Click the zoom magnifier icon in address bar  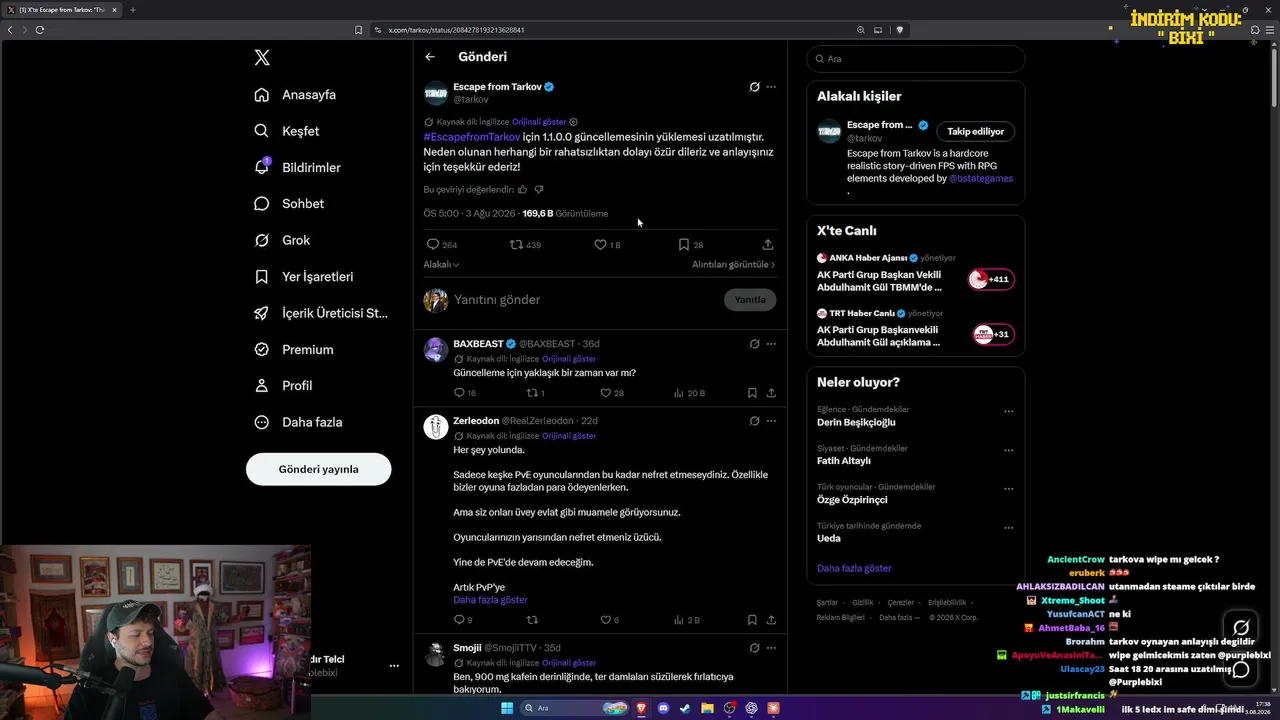tap(861, 30)
